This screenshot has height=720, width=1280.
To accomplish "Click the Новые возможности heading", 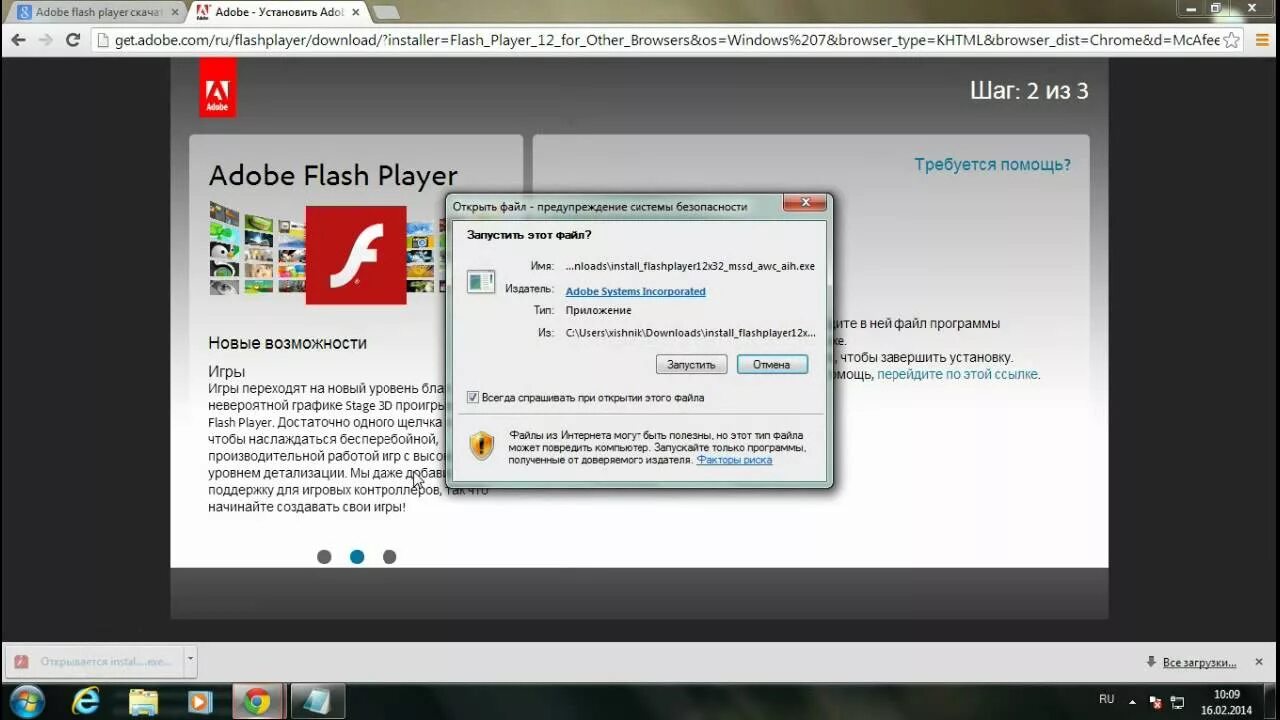I will [x=288, y=343].
